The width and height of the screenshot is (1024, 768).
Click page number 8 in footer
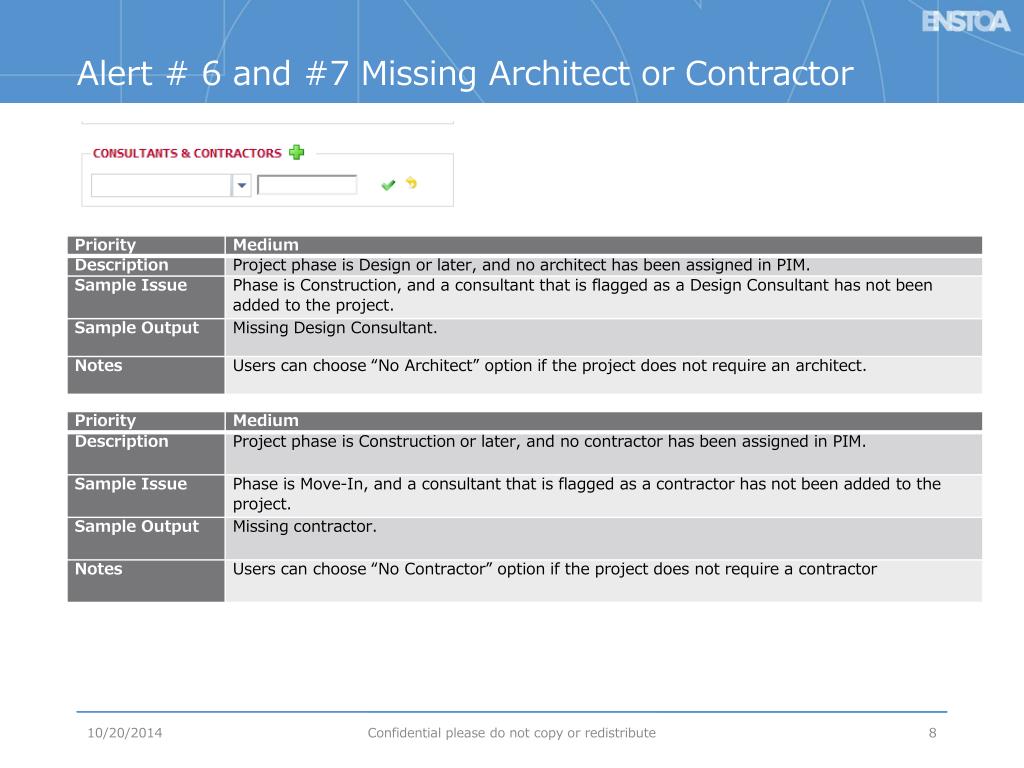pyautogui.click(x=933, y=733)
